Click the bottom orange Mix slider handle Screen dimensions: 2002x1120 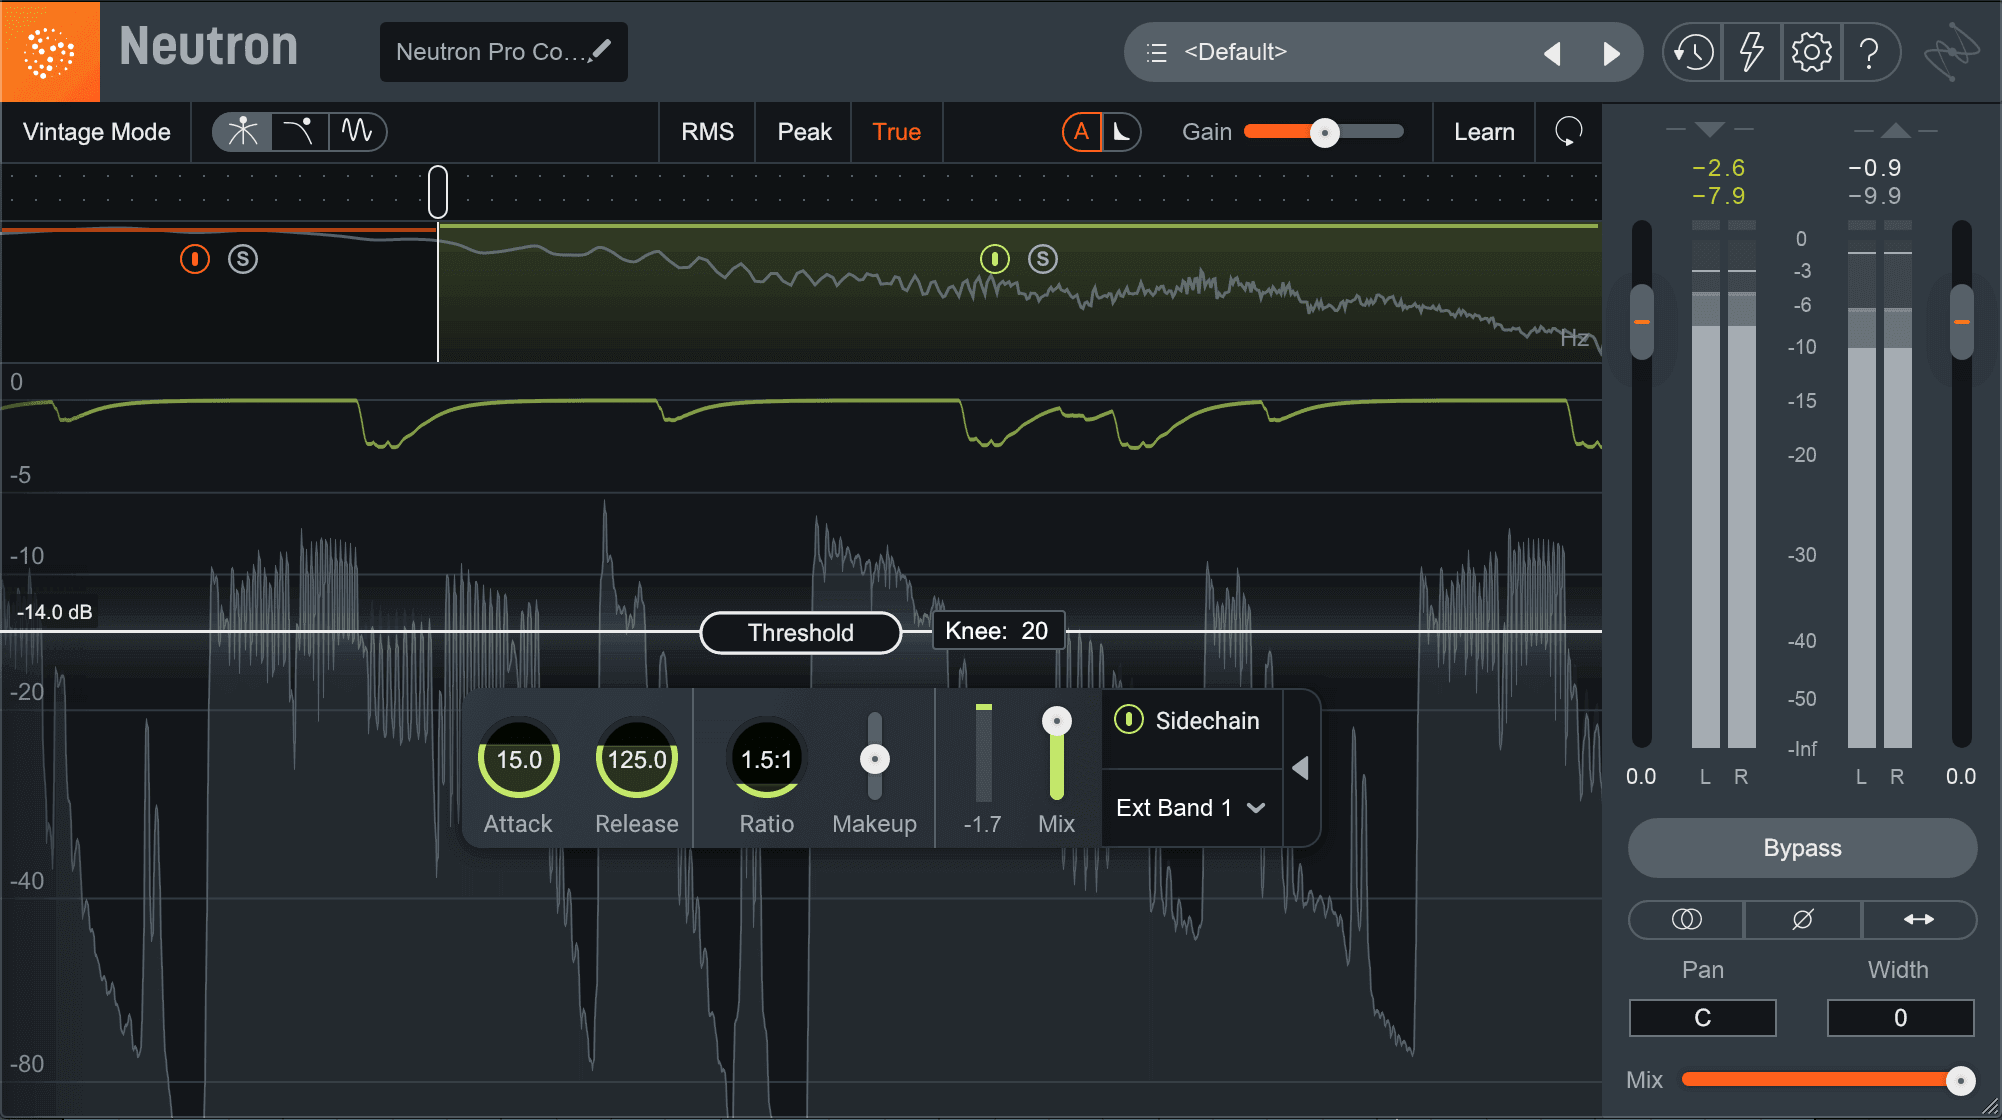pyautogui.click(x=1960, y=1080)
